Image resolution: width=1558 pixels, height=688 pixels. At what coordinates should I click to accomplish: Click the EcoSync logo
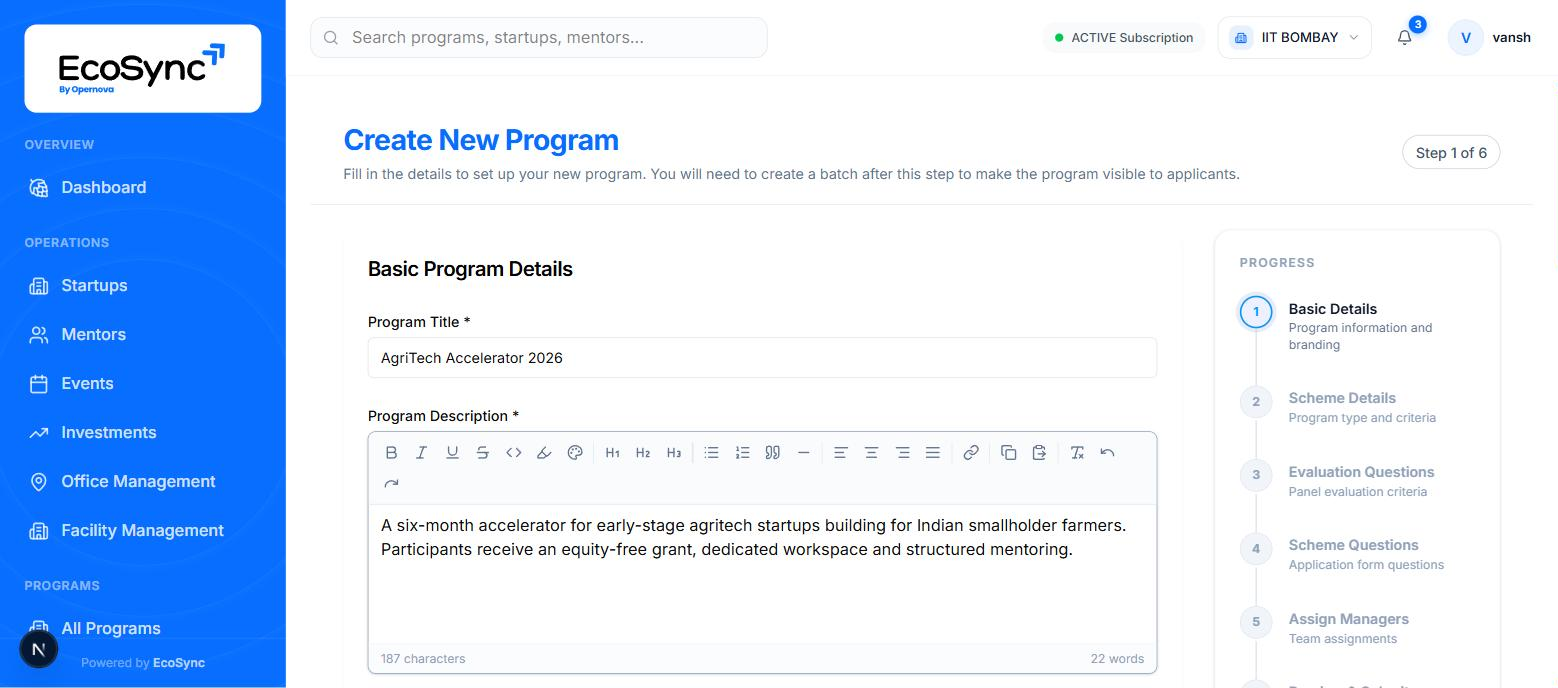(x=142, y=68)
